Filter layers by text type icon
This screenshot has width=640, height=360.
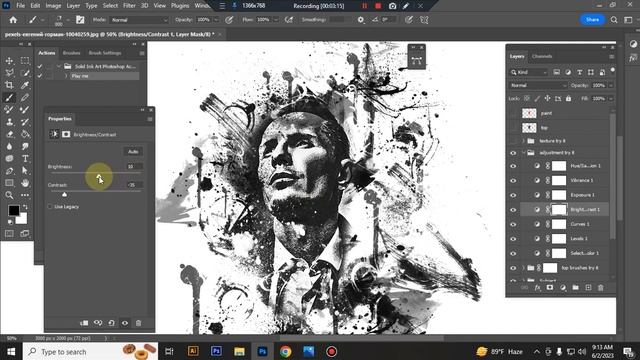click(579, 72)
